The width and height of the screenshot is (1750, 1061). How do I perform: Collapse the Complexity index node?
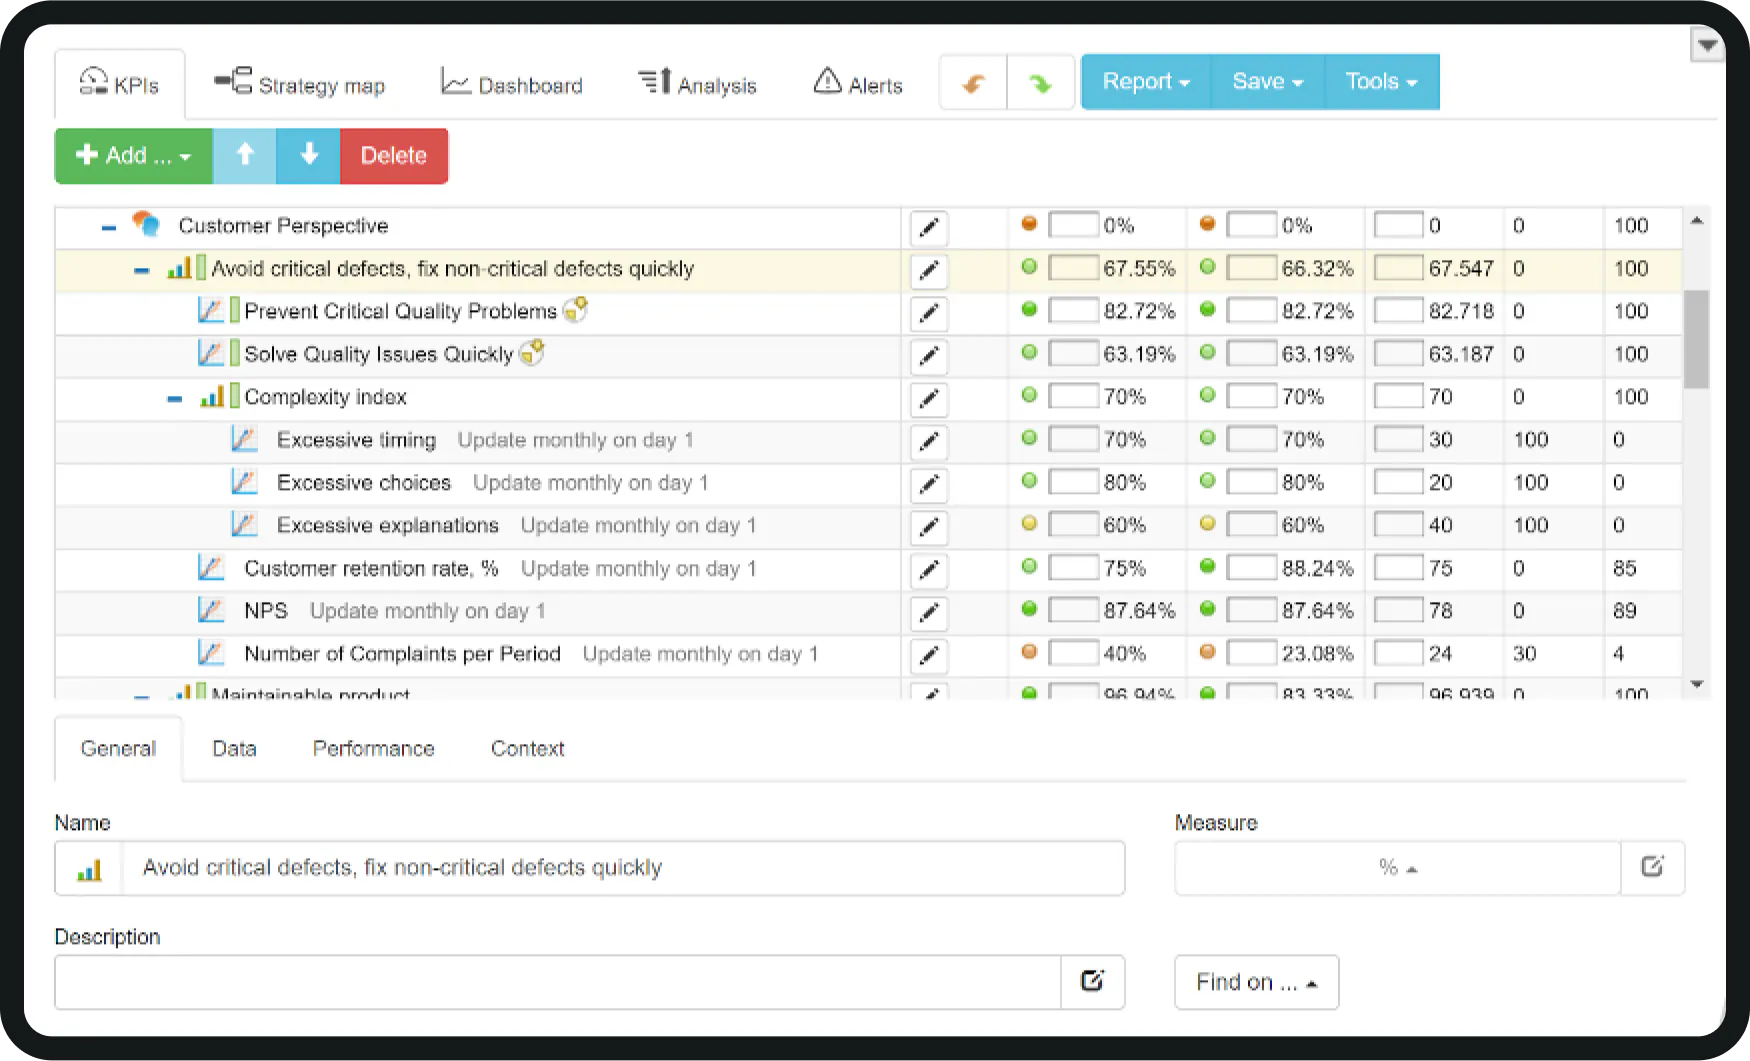(x=174, y=399)
